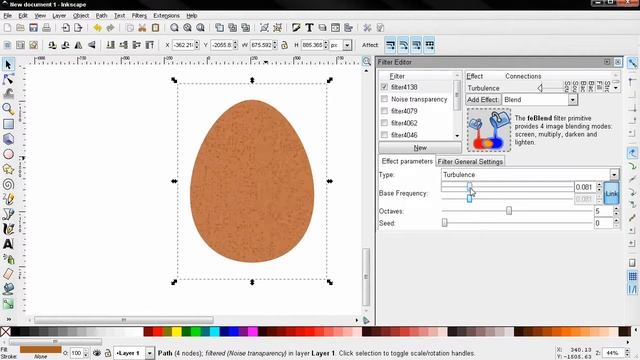The image size is (640, 360).
Task: Check the filter4046 checkbox
Action: pyautogui.click(x=384, y=135)
